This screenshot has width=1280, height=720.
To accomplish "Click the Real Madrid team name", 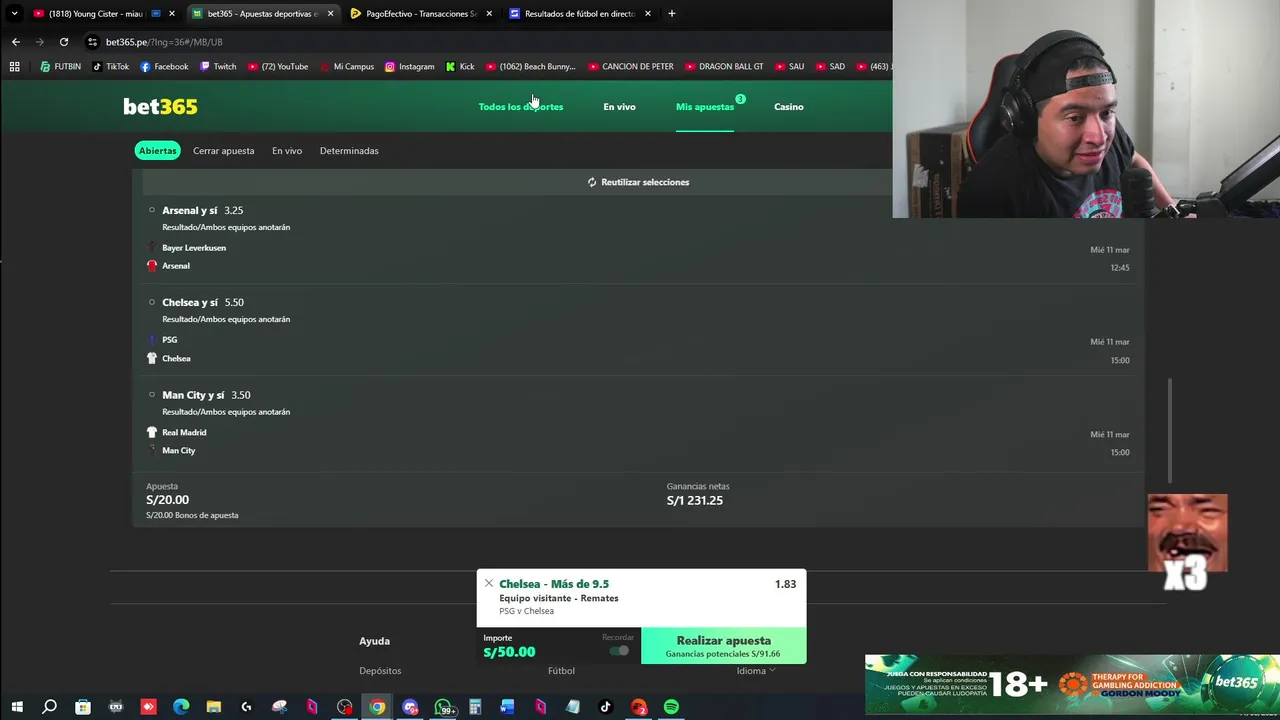I will pos(184,432).
